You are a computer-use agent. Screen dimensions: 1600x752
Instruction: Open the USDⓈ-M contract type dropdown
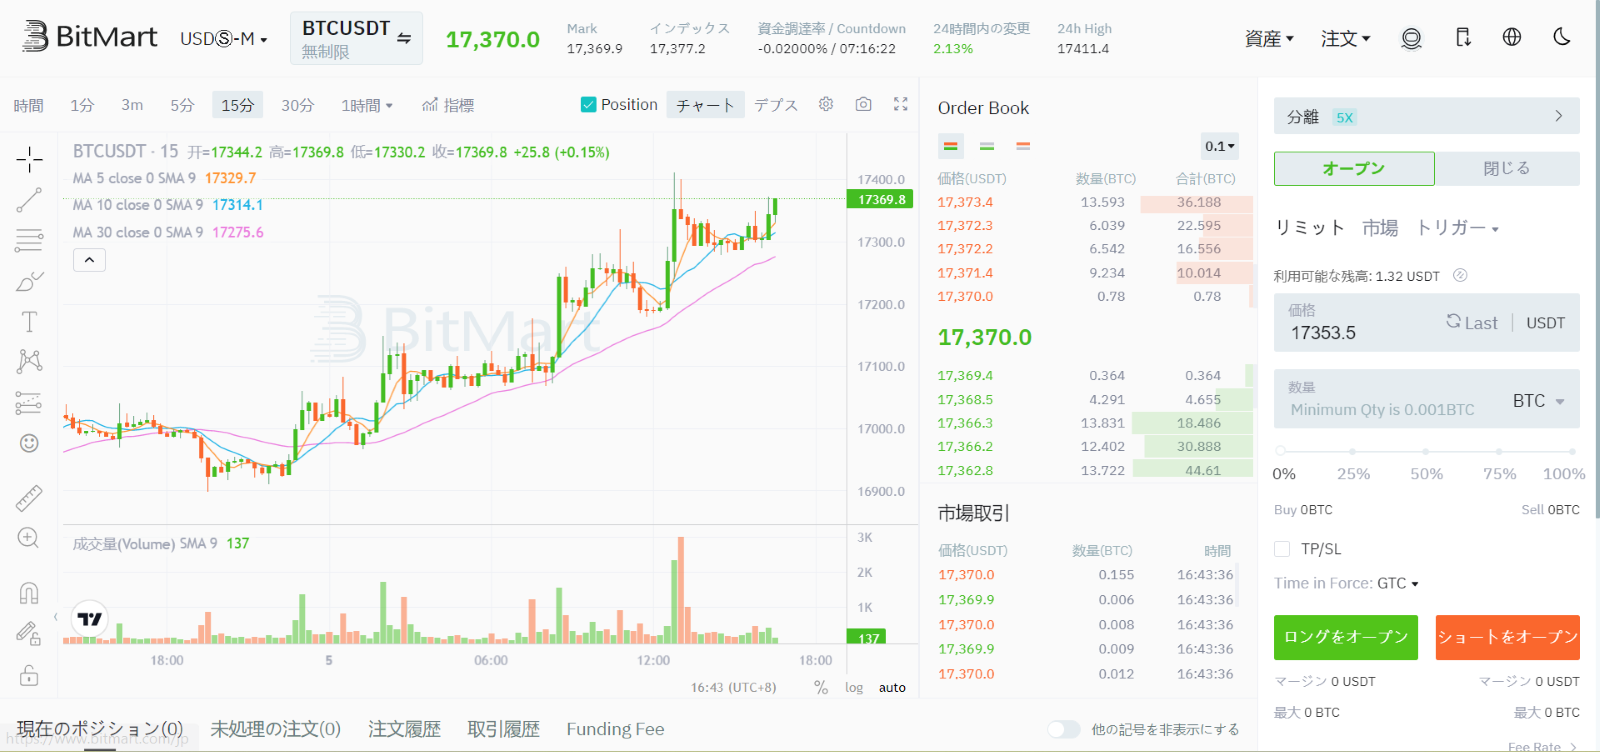224,39
